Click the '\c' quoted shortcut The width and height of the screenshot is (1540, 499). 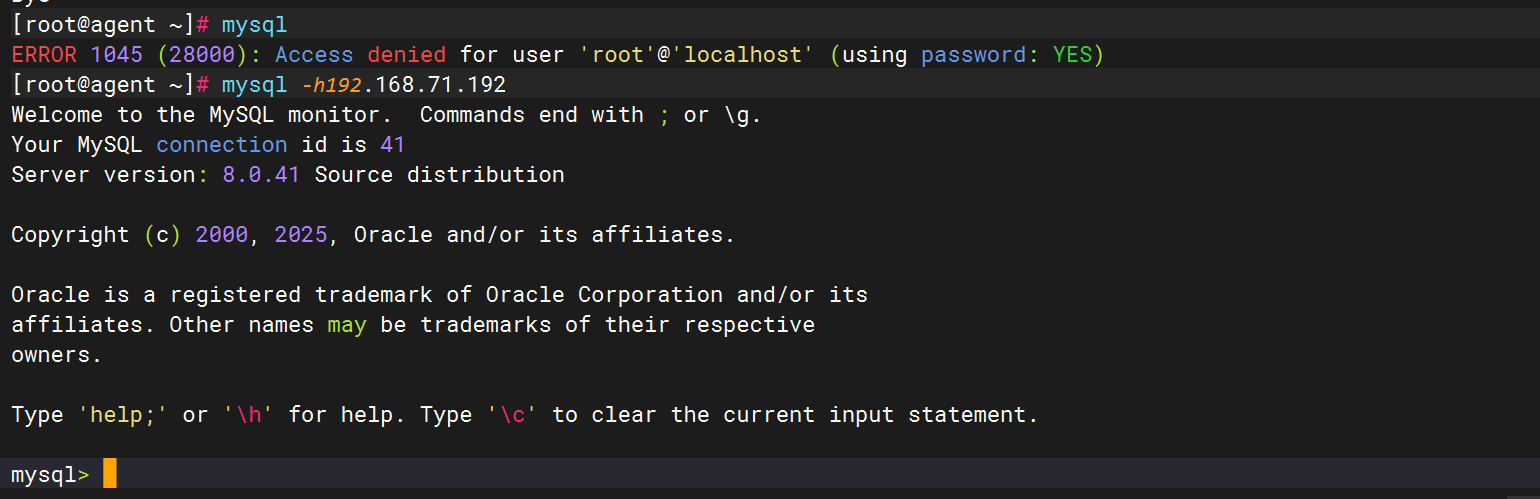click(x=512, y=415)
